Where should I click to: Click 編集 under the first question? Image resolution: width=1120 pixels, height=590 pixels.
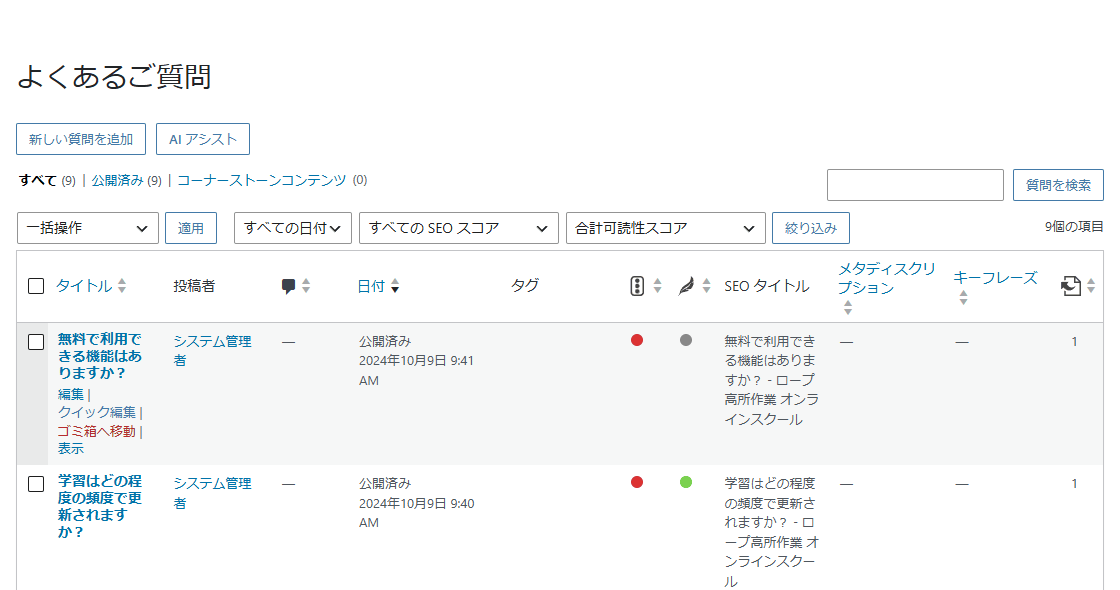[x=71, y=394]
